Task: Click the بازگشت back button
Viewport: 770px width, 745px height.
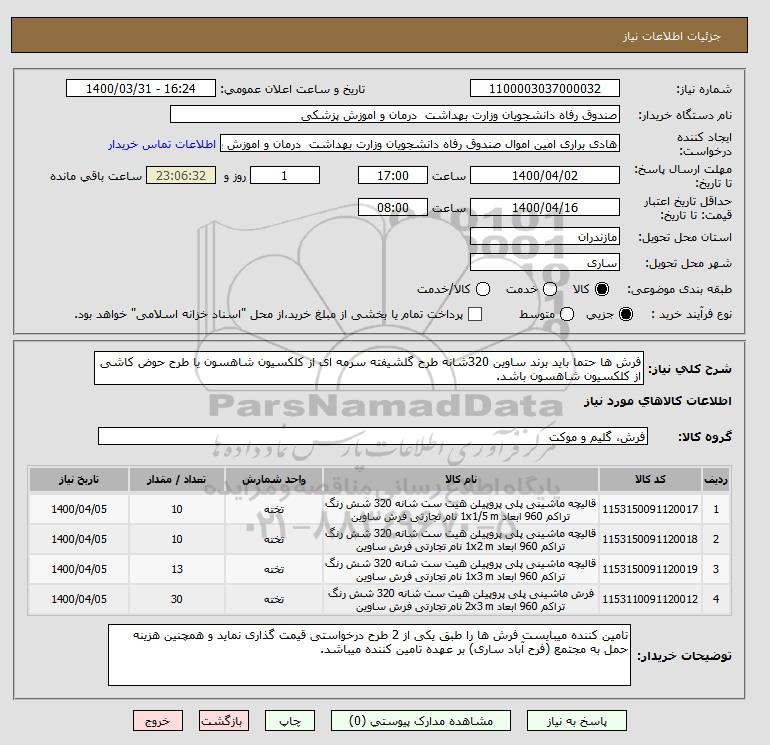Action: 224,721
